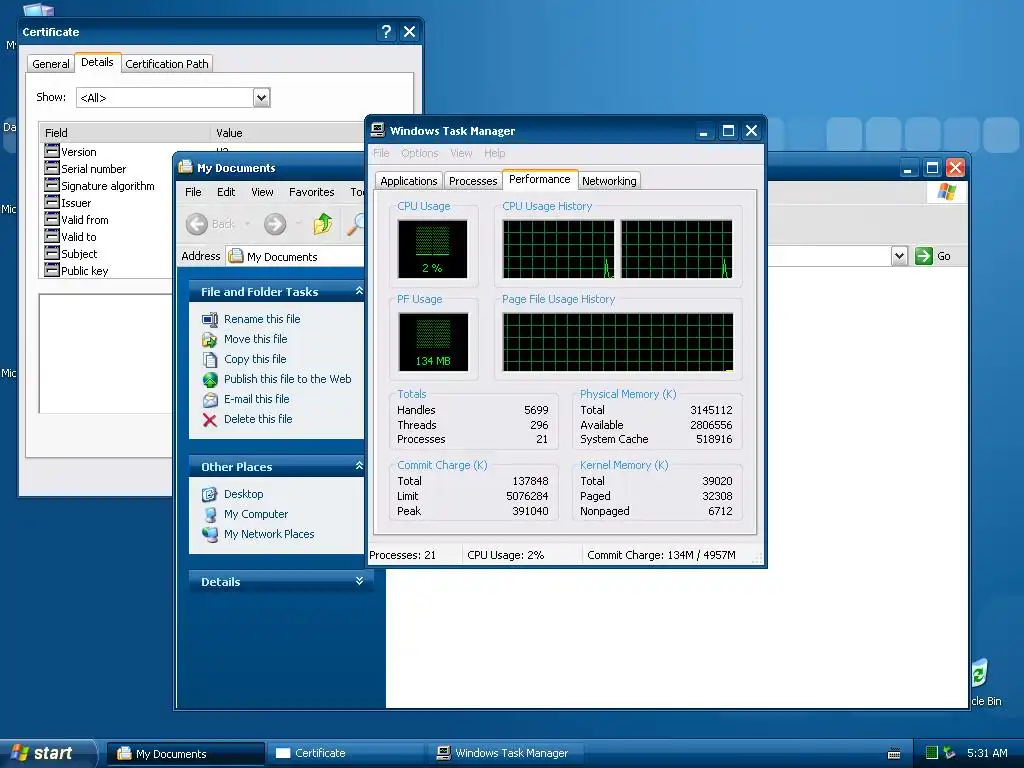Open the File menu in My Documents
Viewport: 1024px width, 768px height.
coord(193,192)
